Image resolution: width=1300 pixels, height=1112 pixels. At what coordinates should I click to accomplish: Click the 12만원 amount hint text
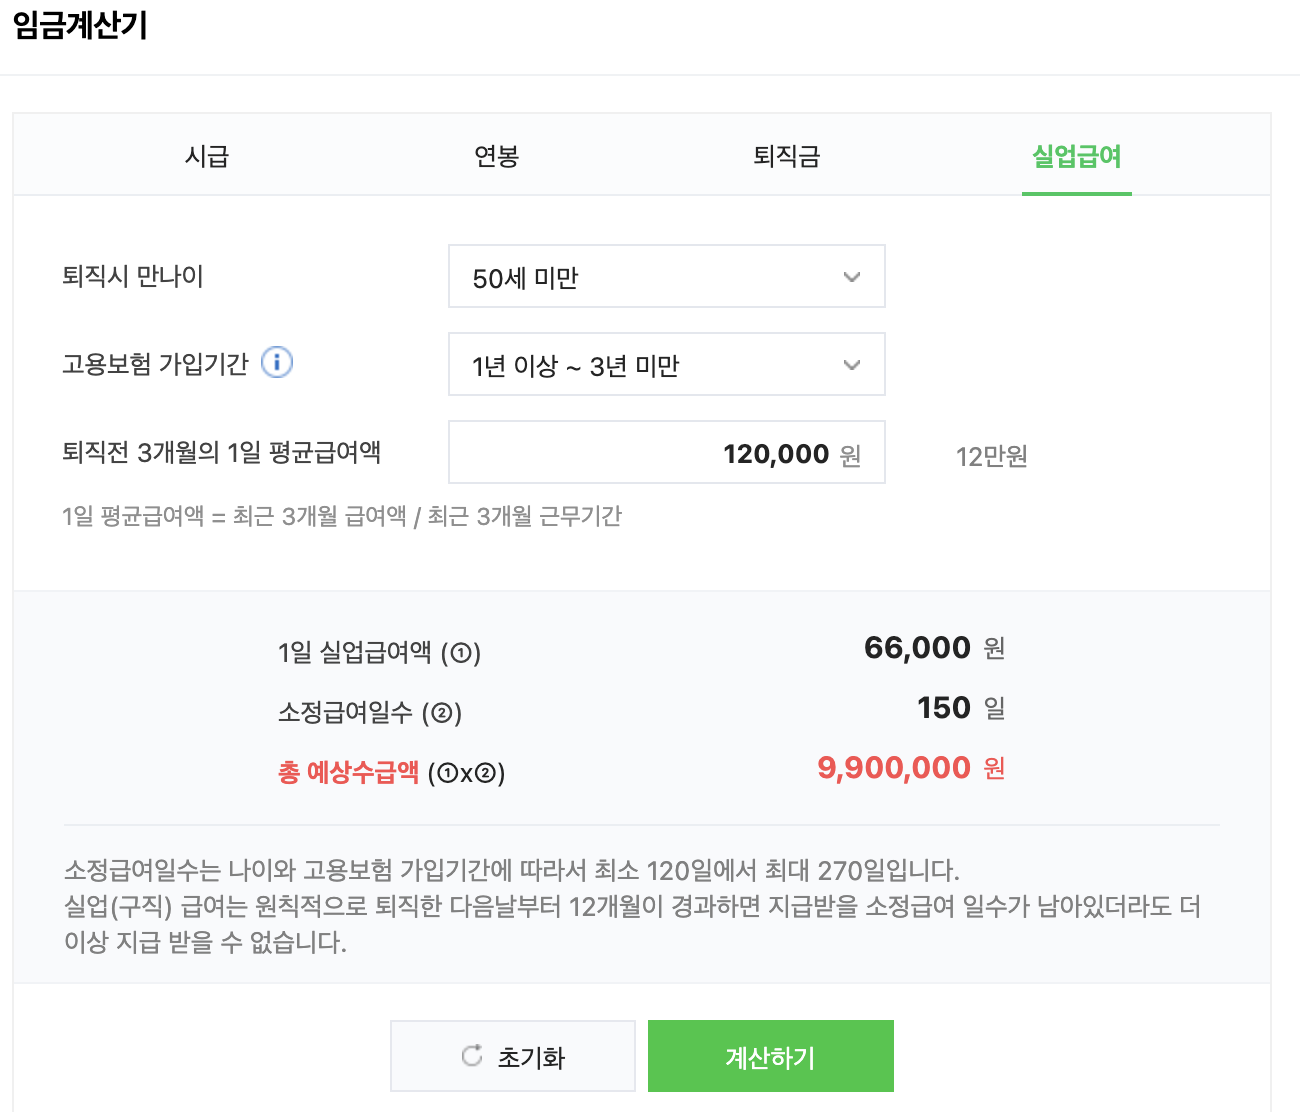tap(990, 457)
